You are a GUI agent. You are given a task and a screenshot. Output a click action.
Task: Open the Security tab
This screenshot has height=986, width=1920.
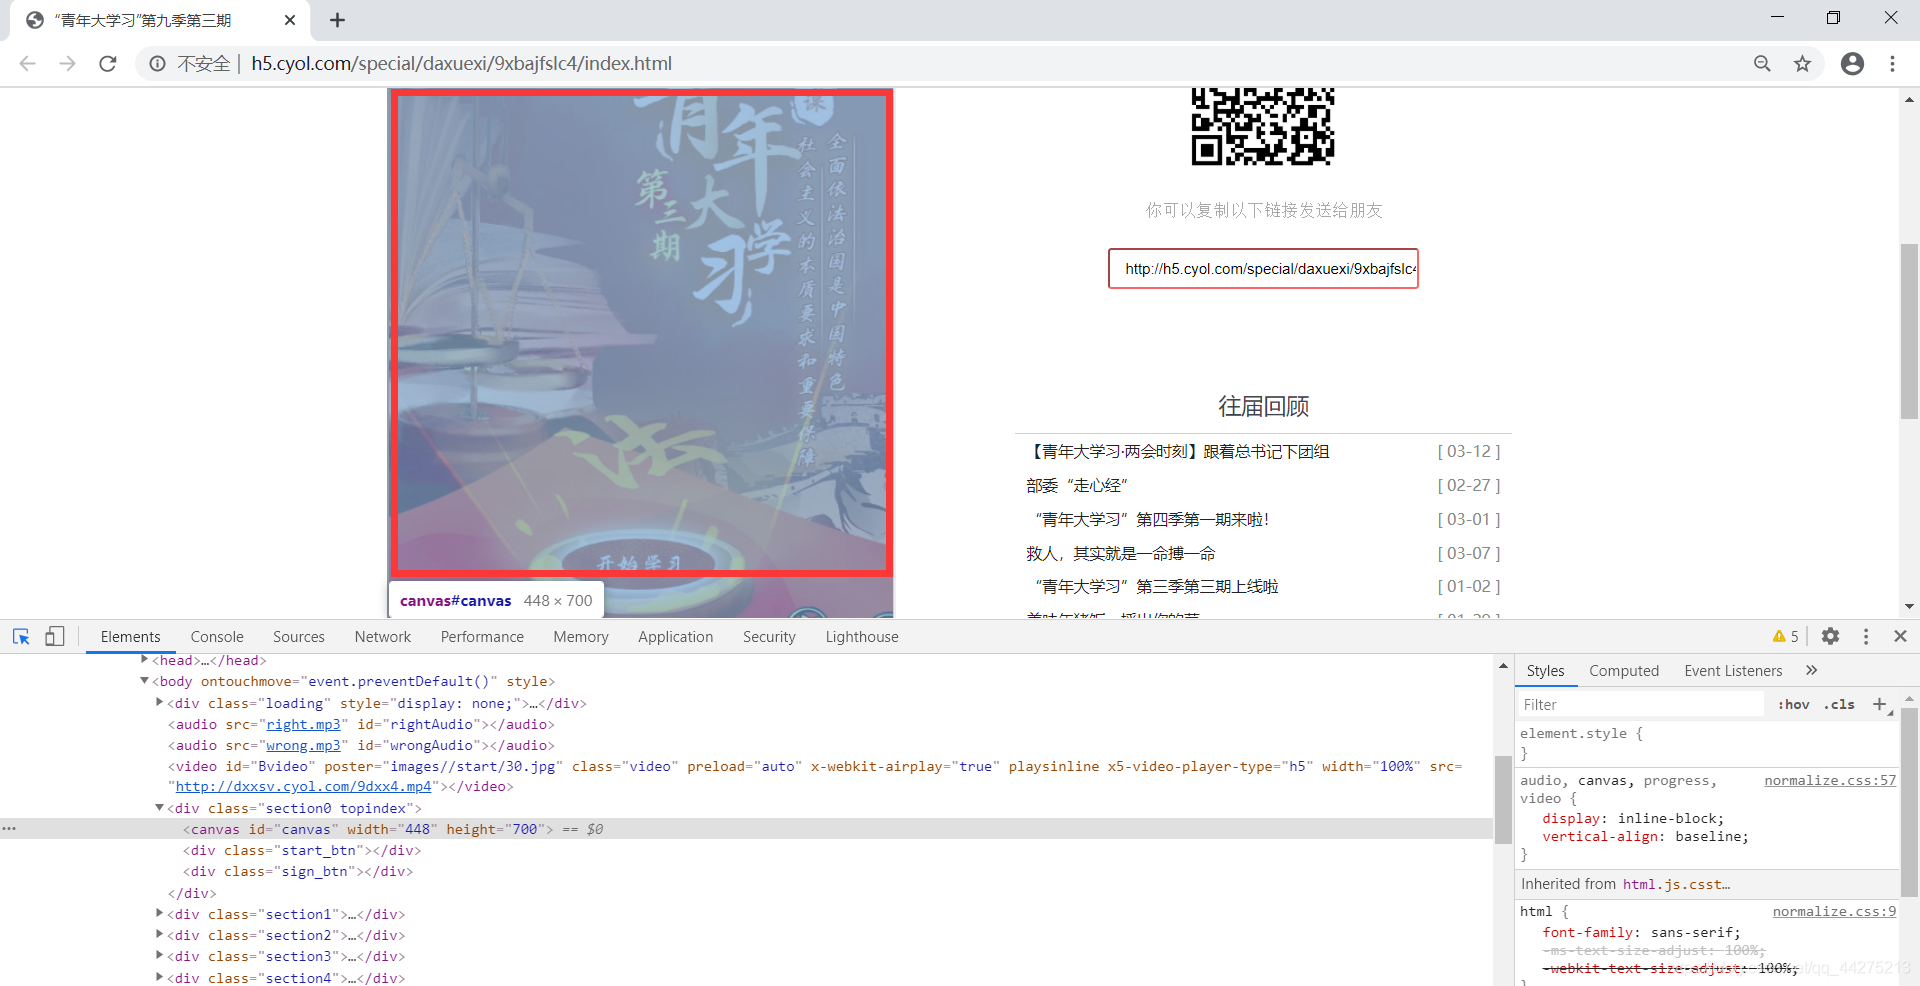click(769, 637)
